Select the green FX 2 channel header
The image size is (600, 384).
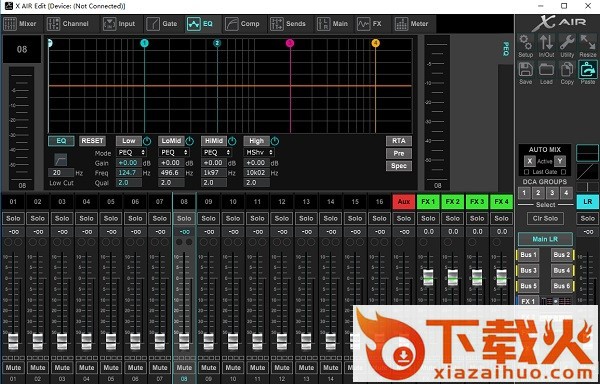453,202
